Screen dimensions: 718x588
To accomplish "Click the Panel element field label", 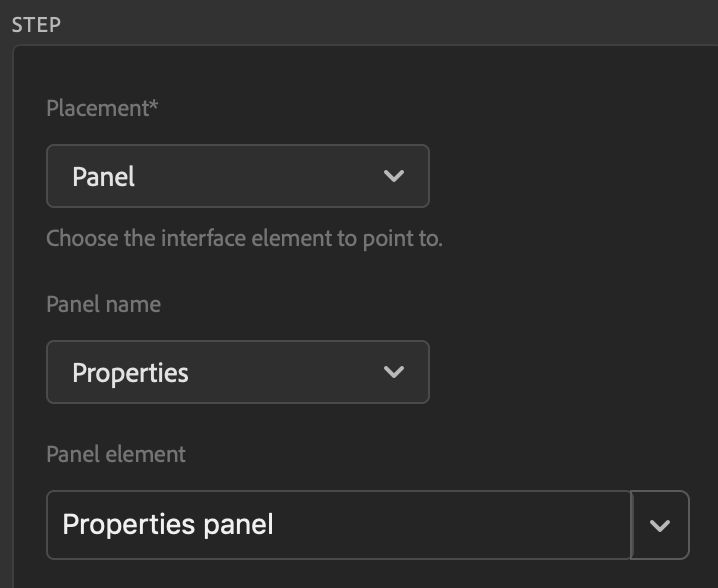I will point(116,454).
